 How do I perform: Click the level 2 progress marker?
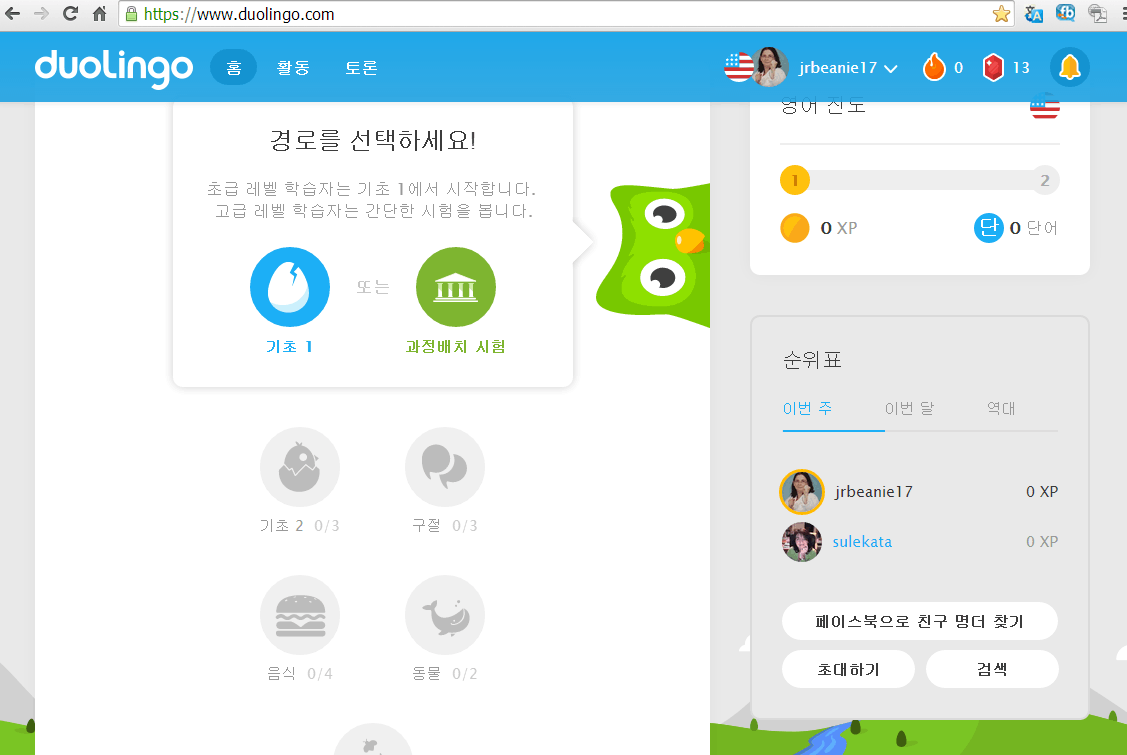click(x=1045, y=180)
